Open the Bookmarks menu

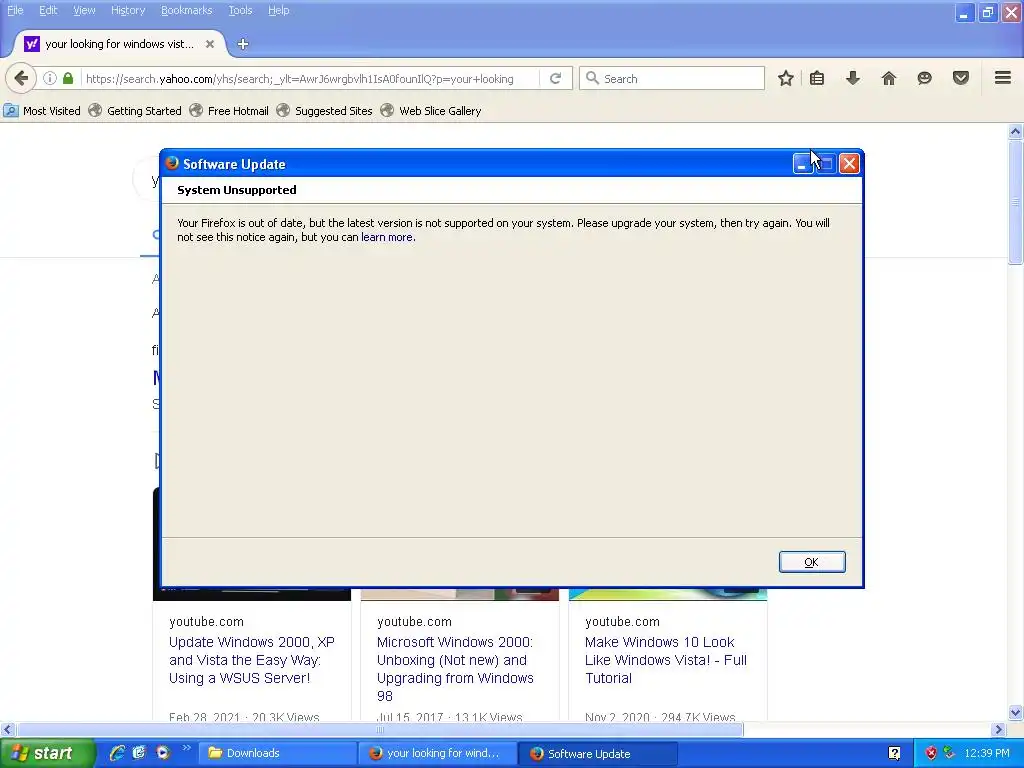[187, 10]
